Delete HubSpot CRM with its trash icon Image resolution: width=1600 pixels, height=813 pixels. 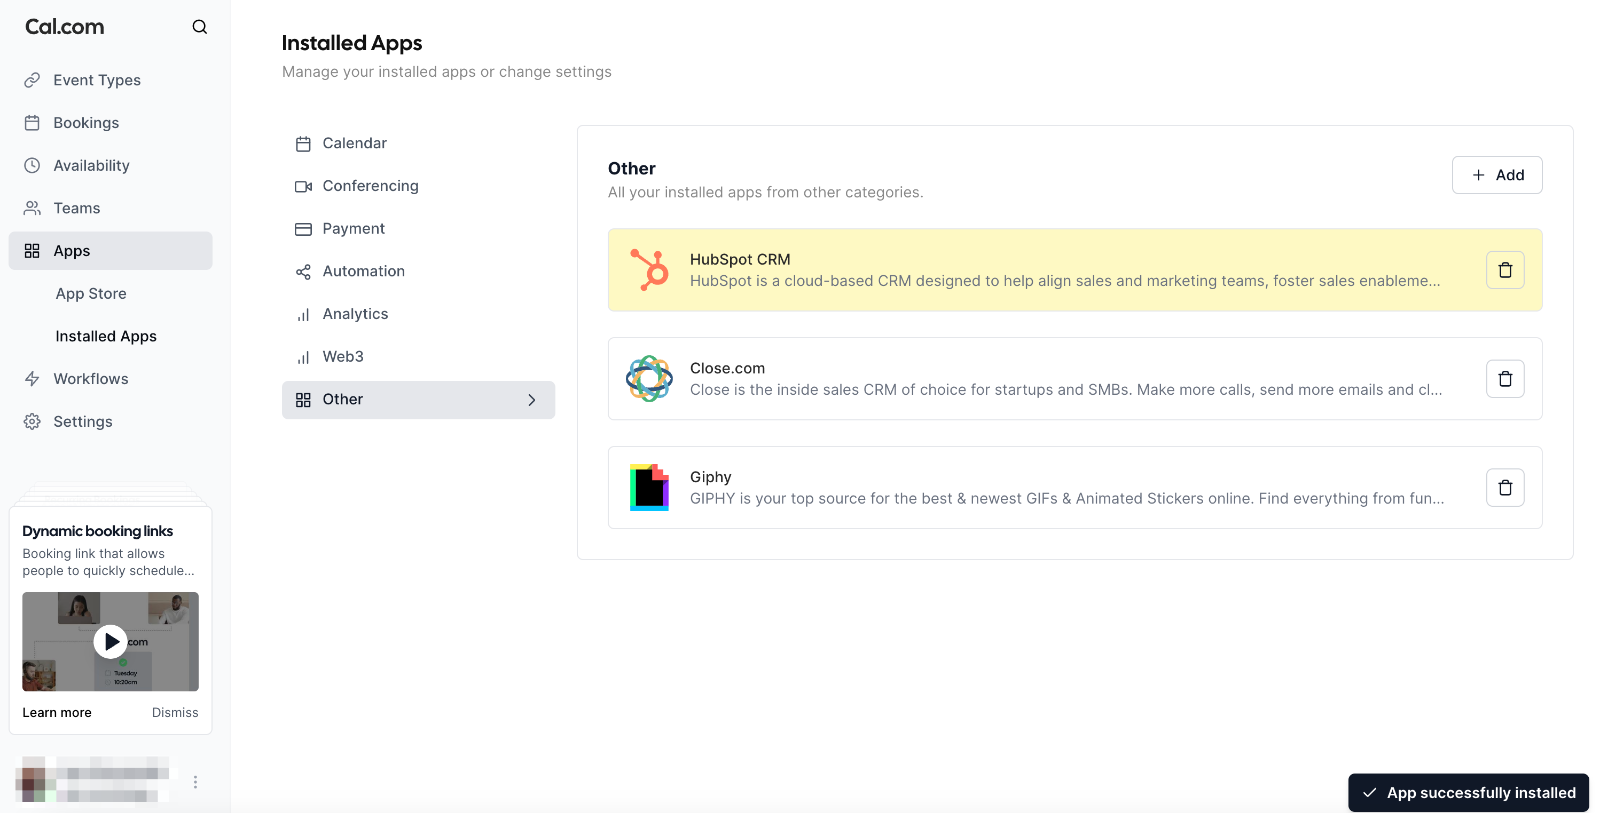(x=1505, y=270)
